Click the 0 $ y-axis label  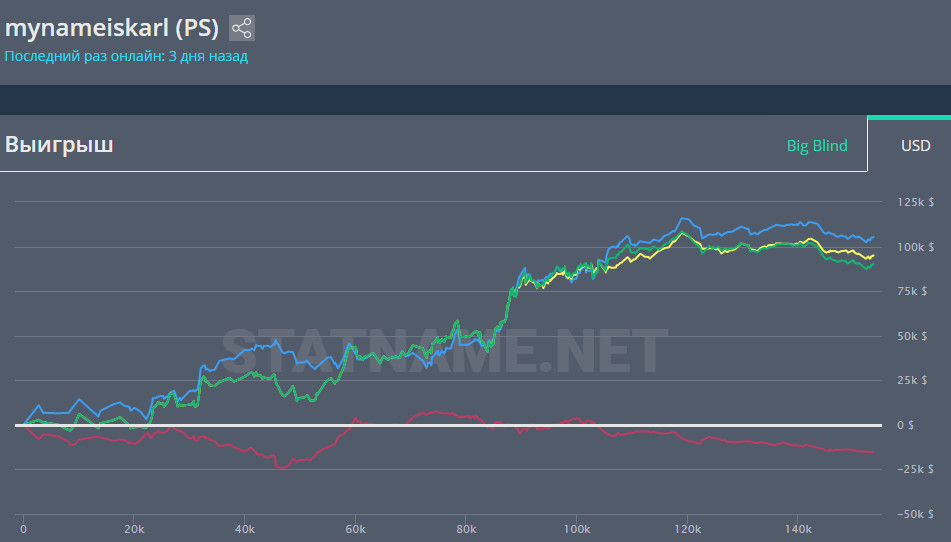point(905,425)
